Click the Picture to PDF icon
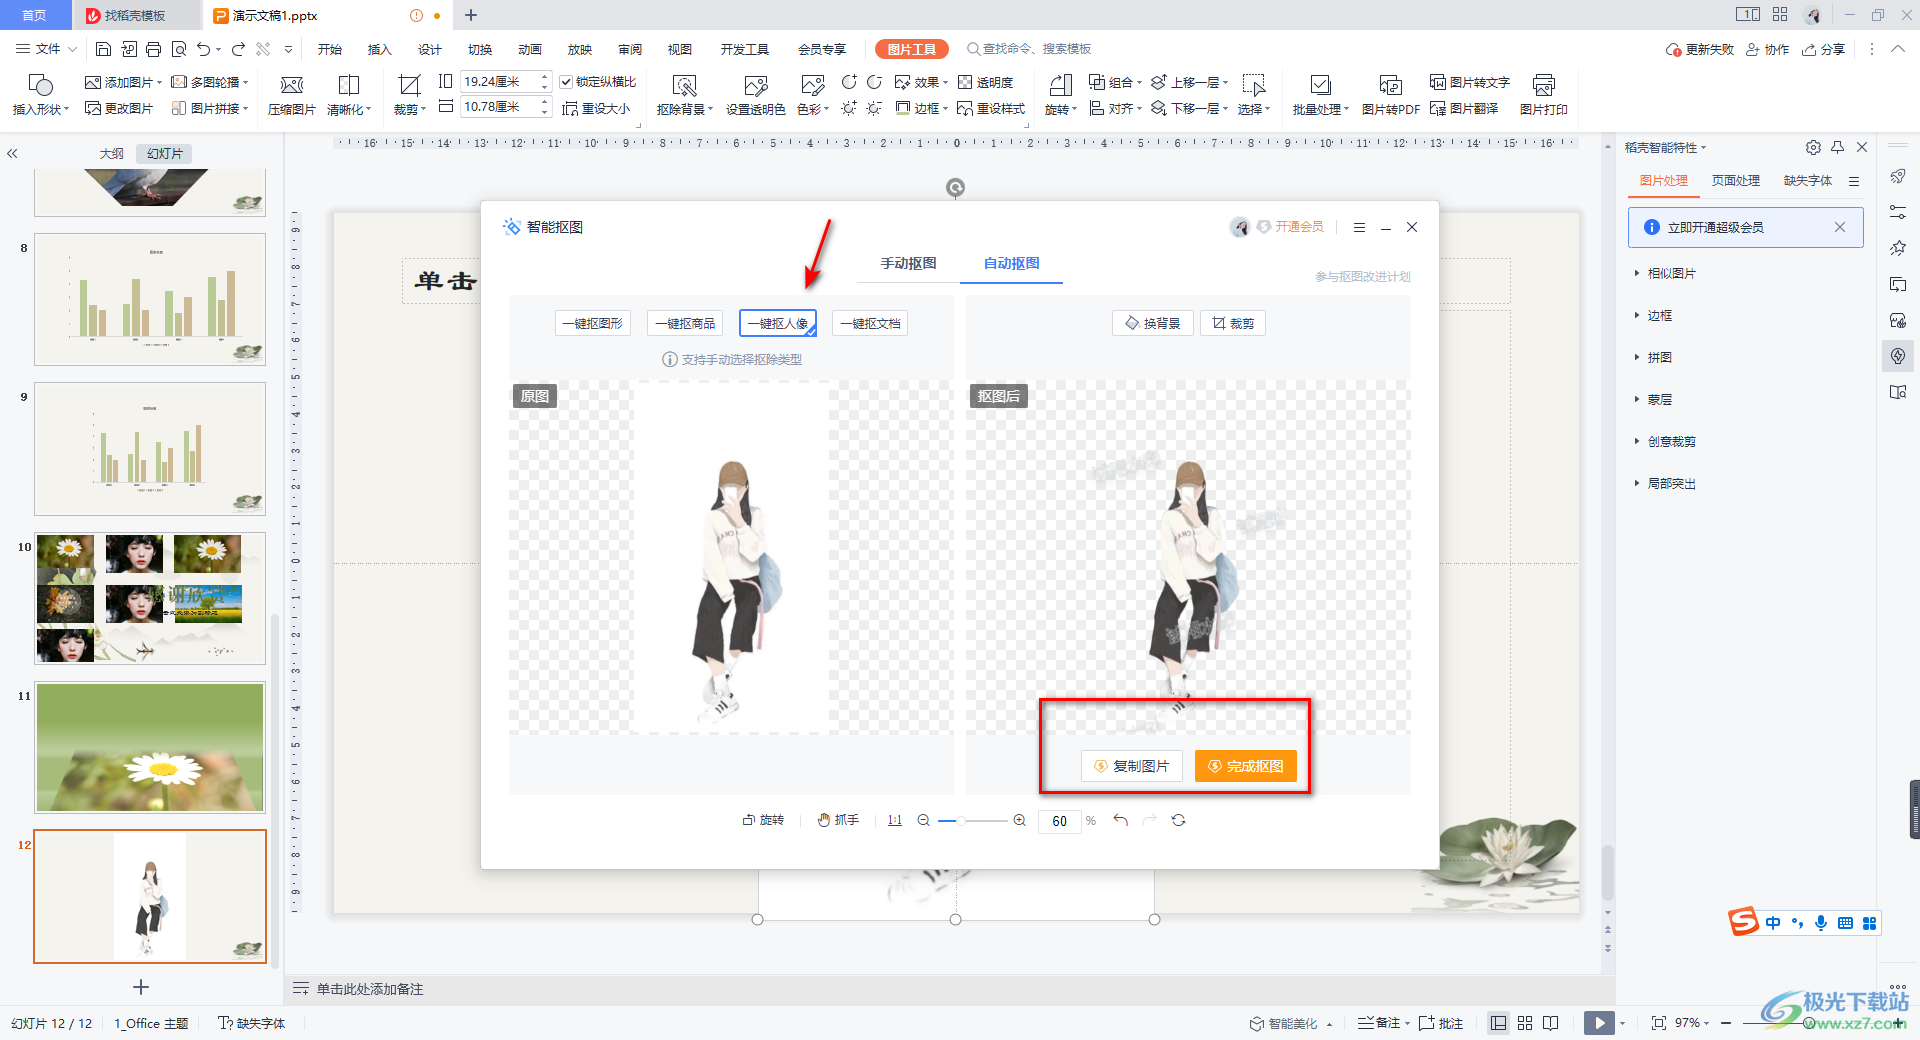 (1390, 84)
